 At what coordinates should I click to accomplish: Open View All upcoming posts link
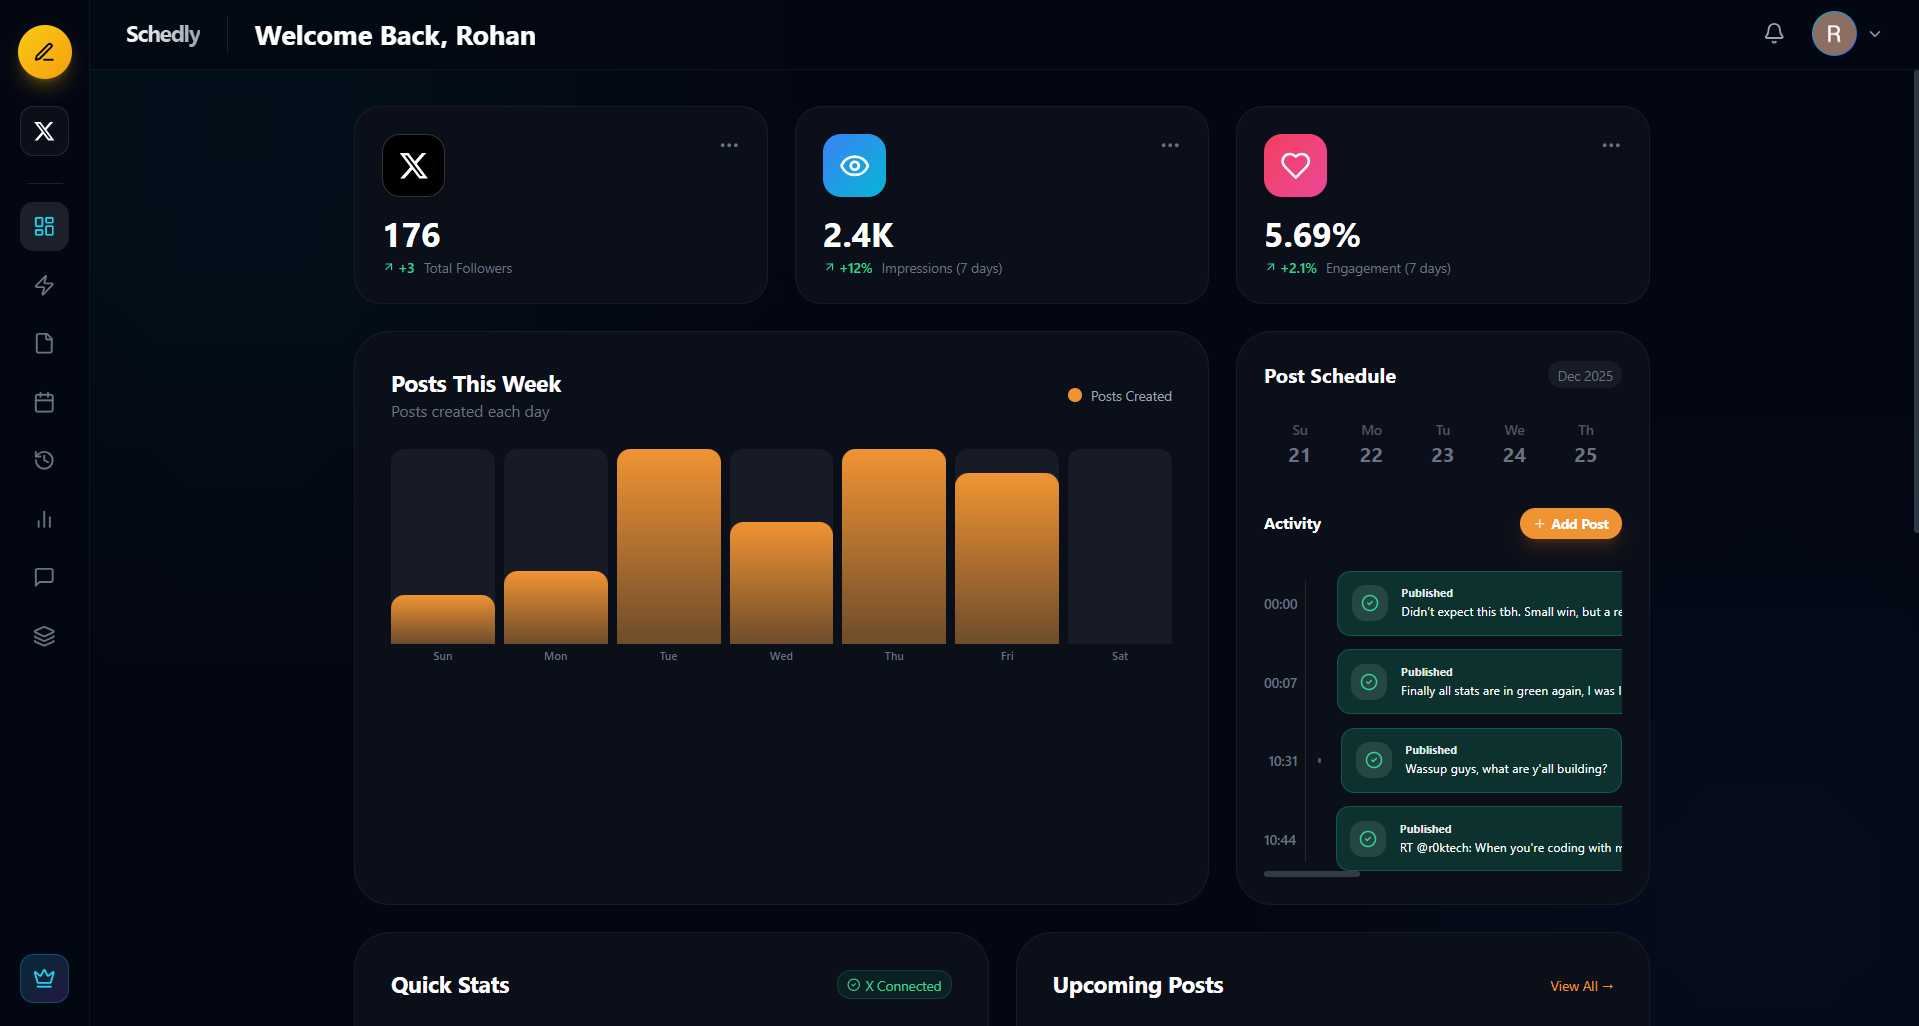(x=1581, y=986)
